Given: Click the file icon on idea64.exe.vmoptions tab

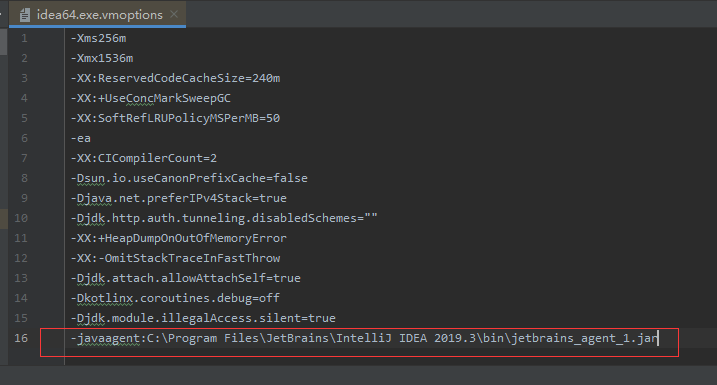Looking at the screenshot, I should 25,15.
